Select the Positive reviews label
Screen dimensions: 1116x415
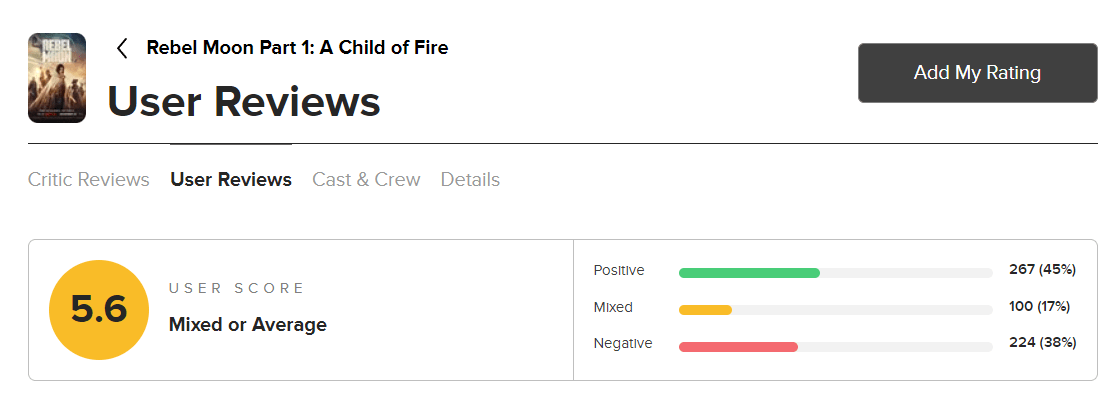point(619,270)
